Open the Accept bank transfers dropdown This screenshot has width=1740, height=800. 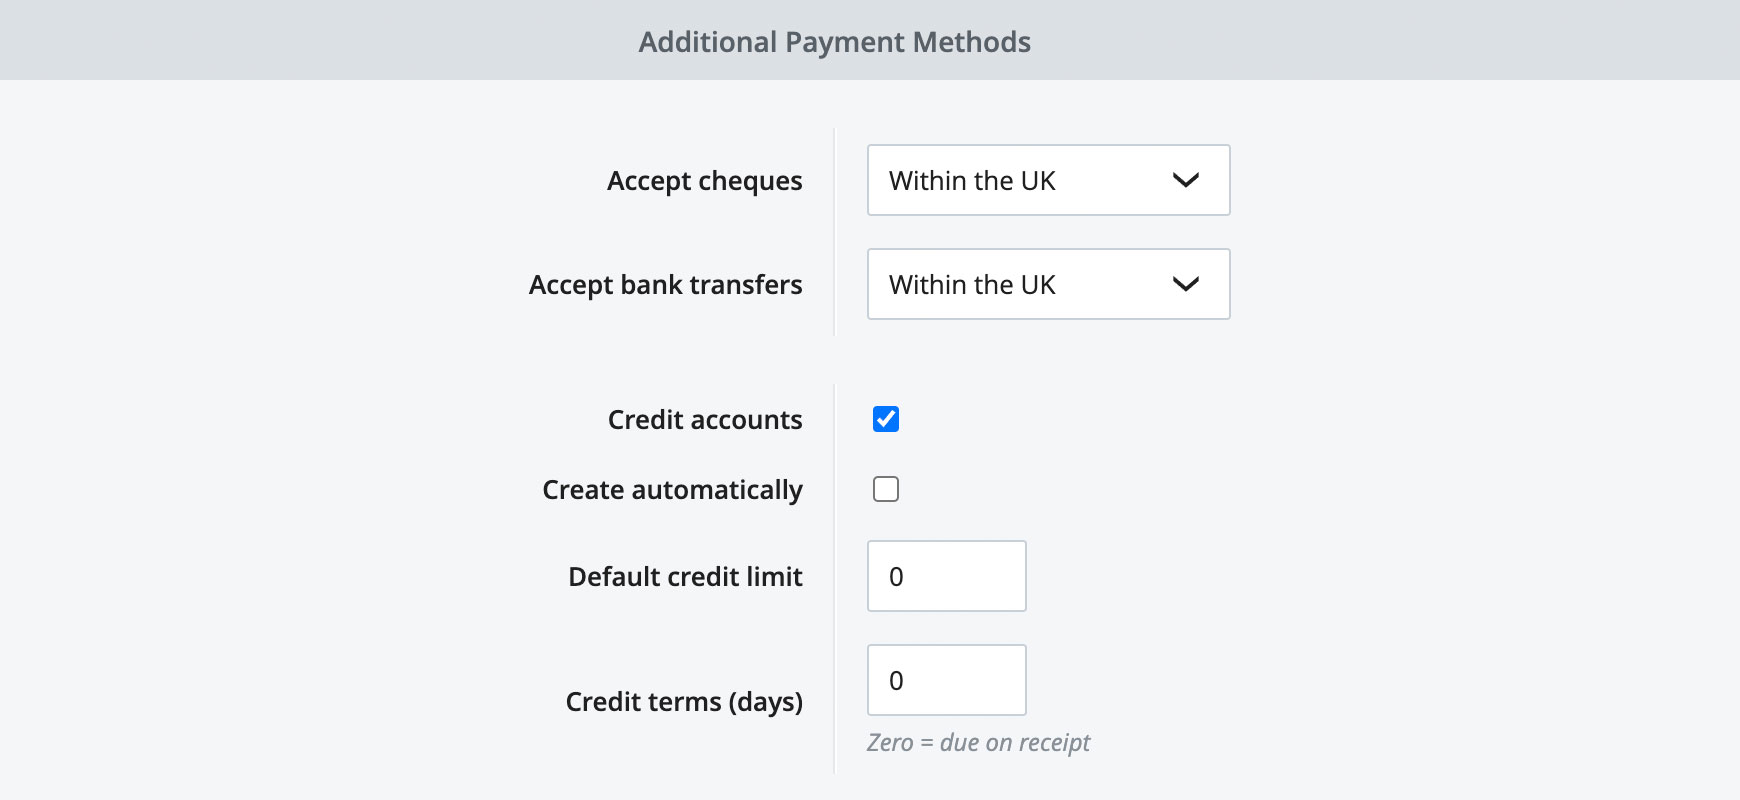pos(1048,284)
